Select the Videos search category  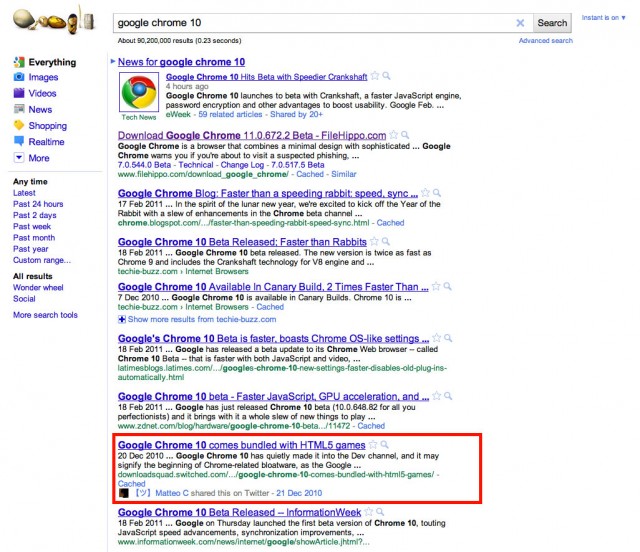pos(42,93)
